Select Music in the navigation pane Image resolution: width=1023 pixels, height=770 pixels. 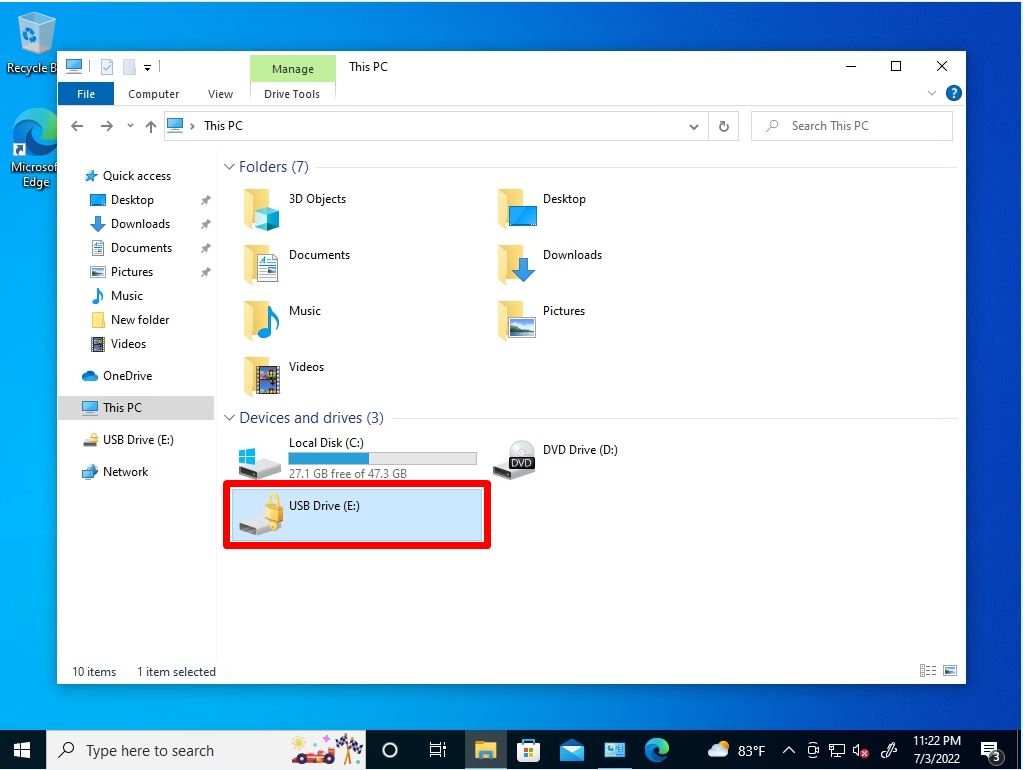(127, 296)
